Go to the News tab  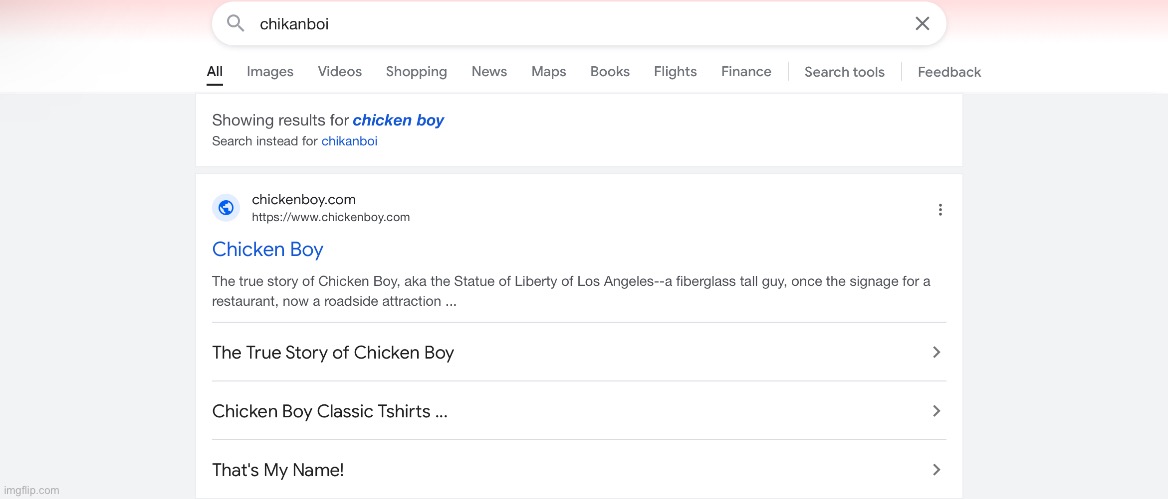pyautogui.click(x=489, y=72)
